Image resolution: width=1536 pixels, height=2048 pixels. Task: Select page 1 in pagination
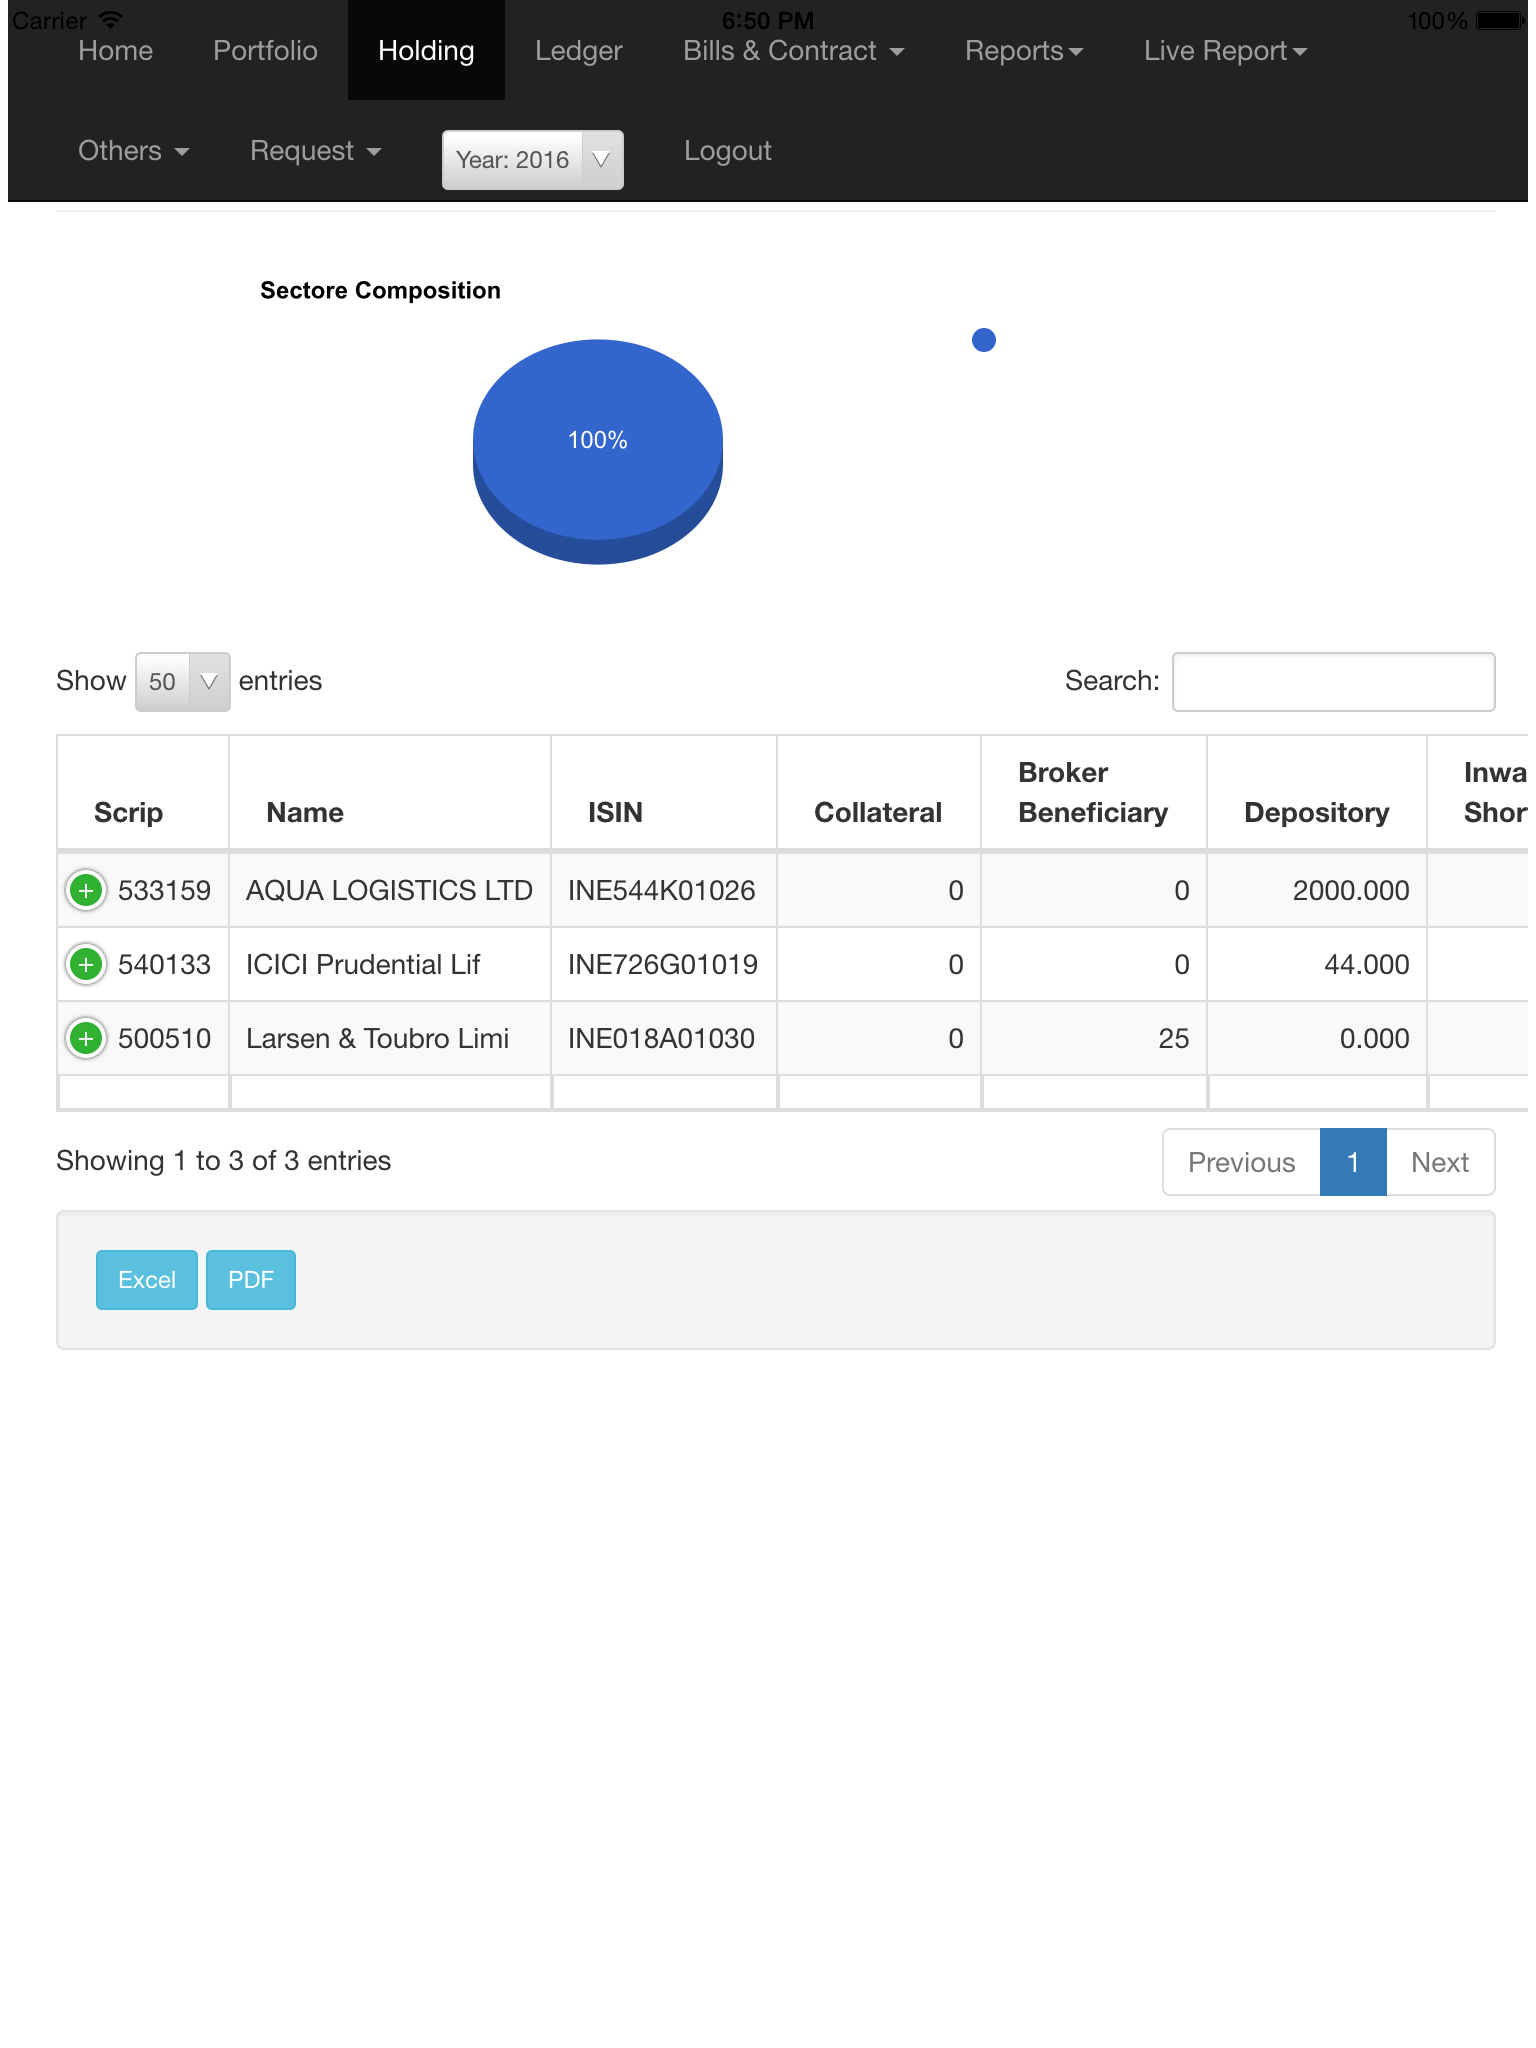point(1353,1162)
